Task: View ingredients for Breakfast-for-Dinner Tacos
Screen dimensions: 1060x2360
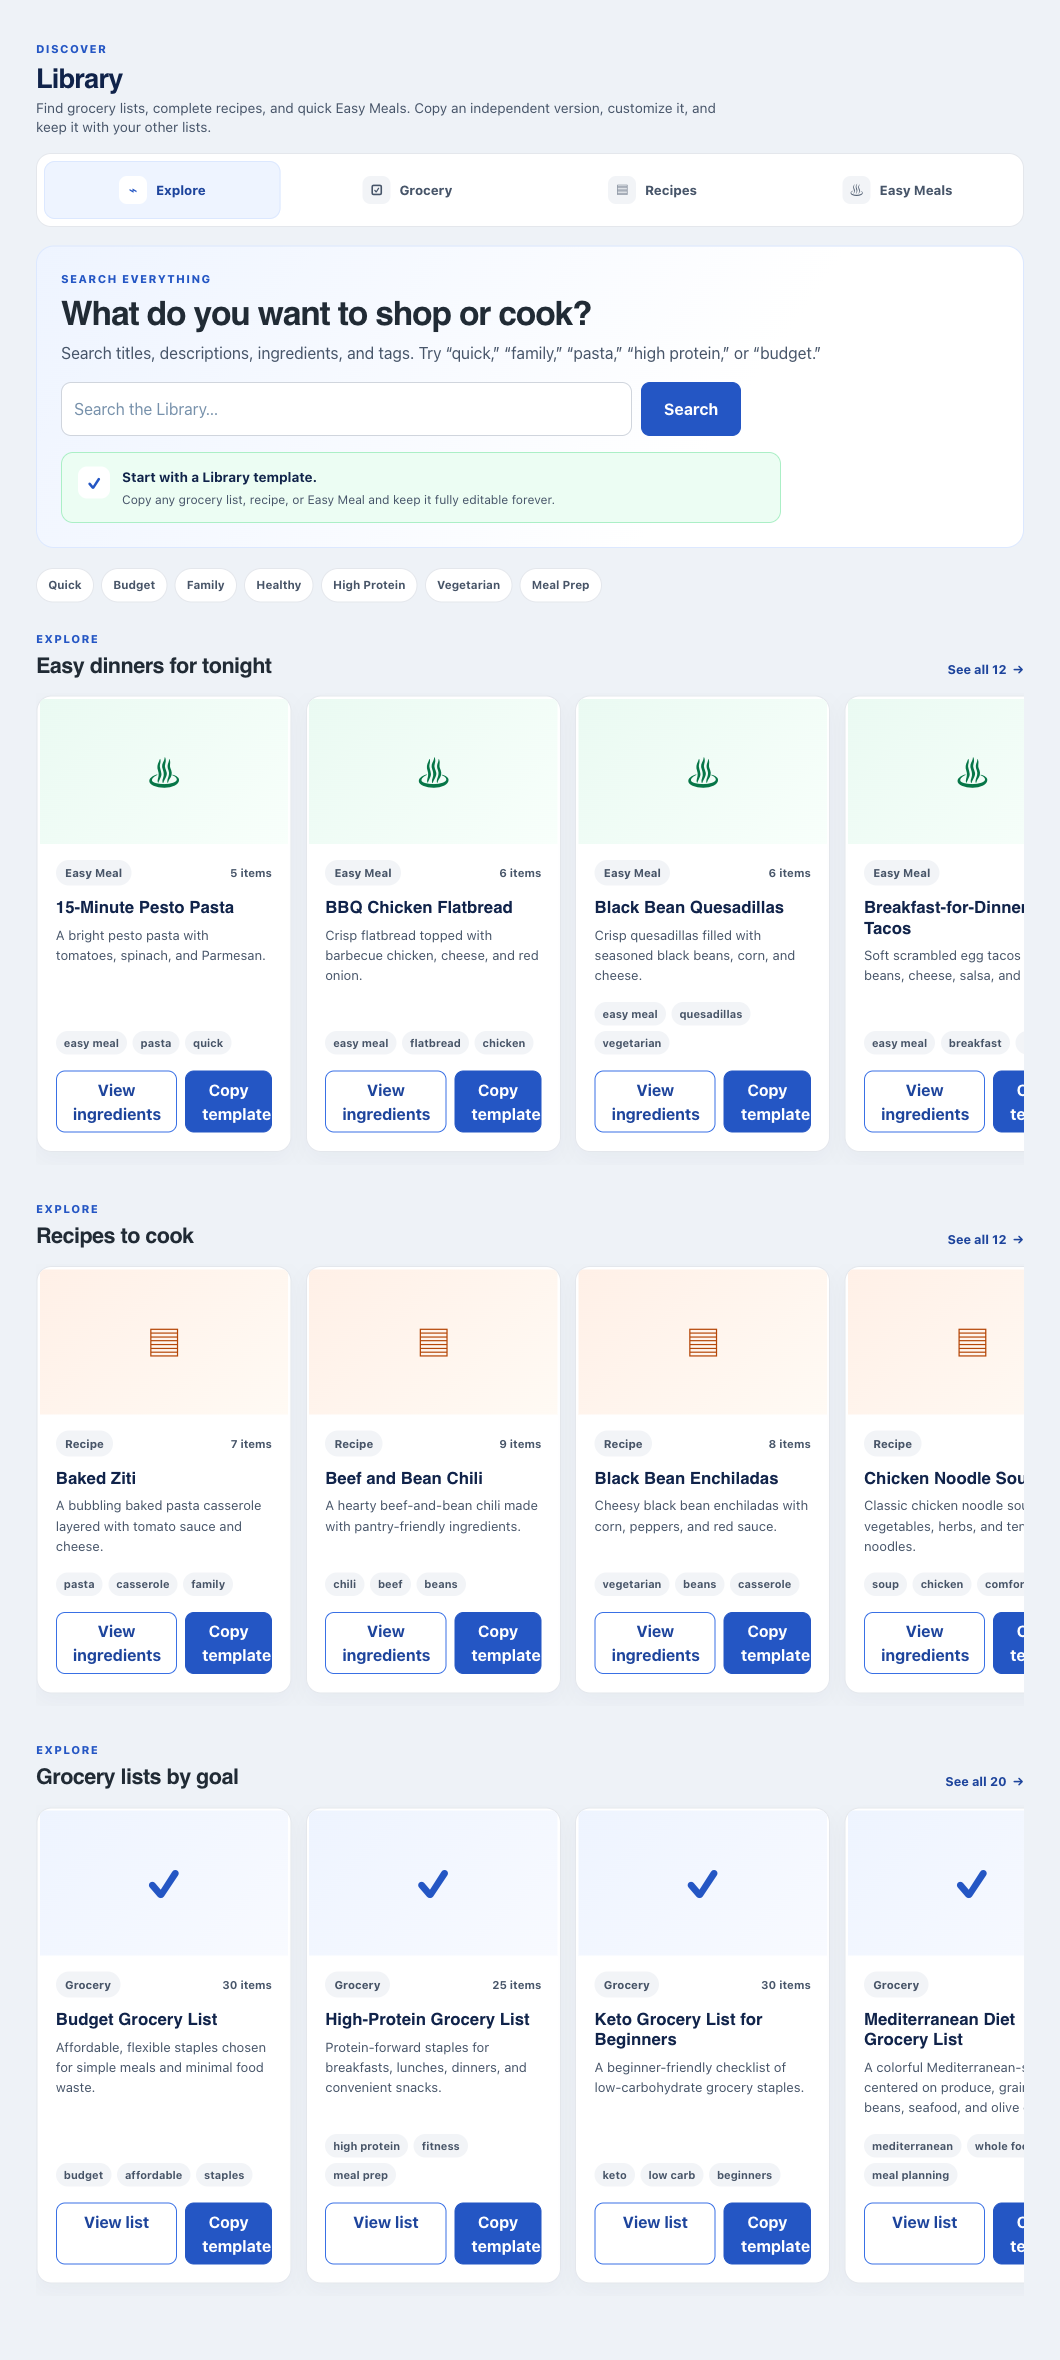Action: pyautogui.click(x=924, y=1102)
